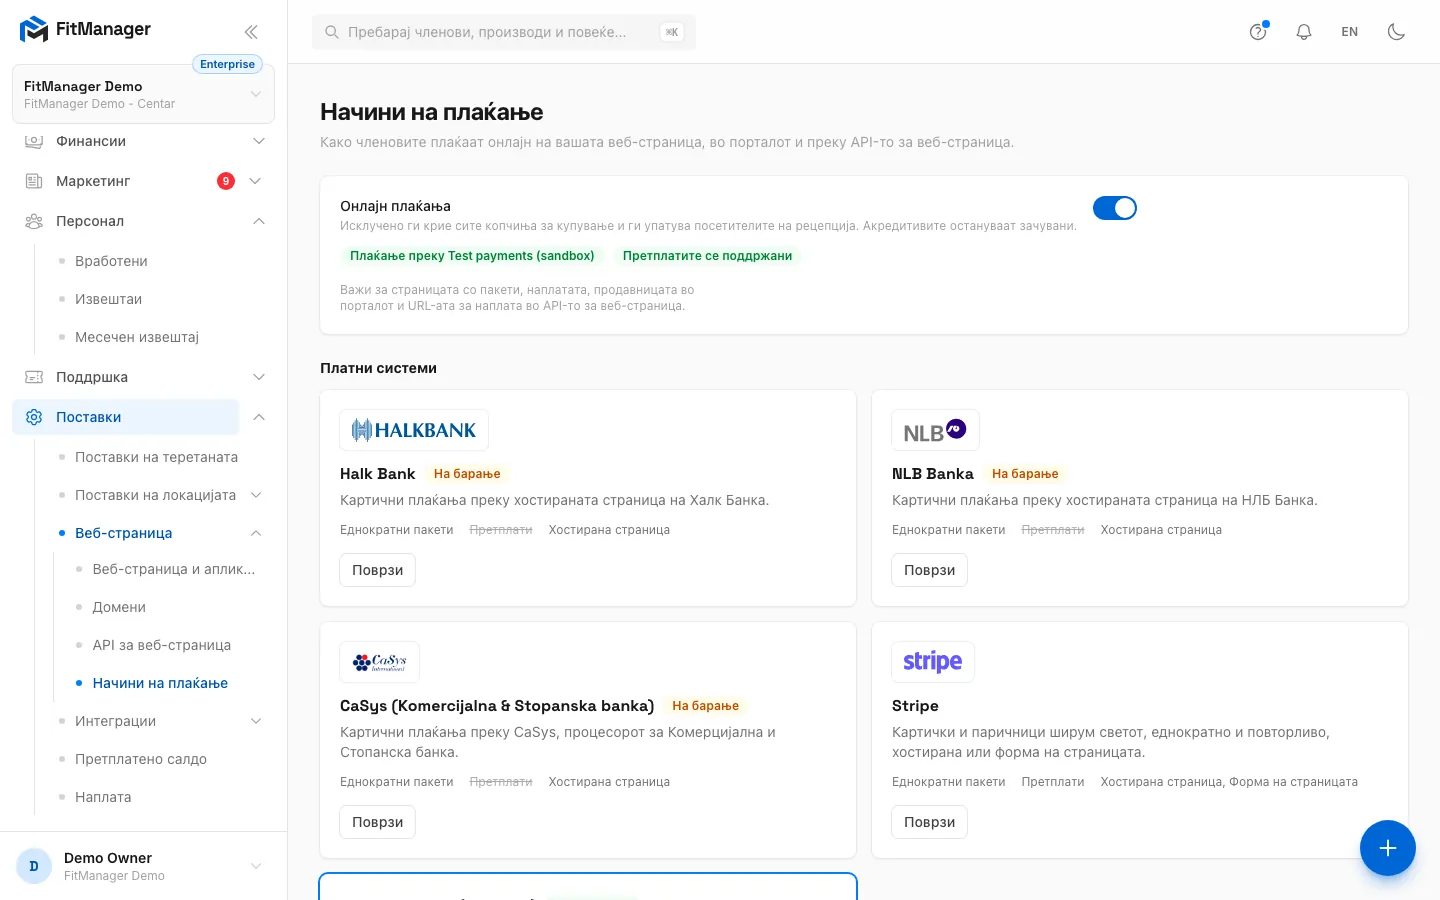Collapse the sidebar with double-chevron icon
This screenshot has width=1440, height=900.
251,31
